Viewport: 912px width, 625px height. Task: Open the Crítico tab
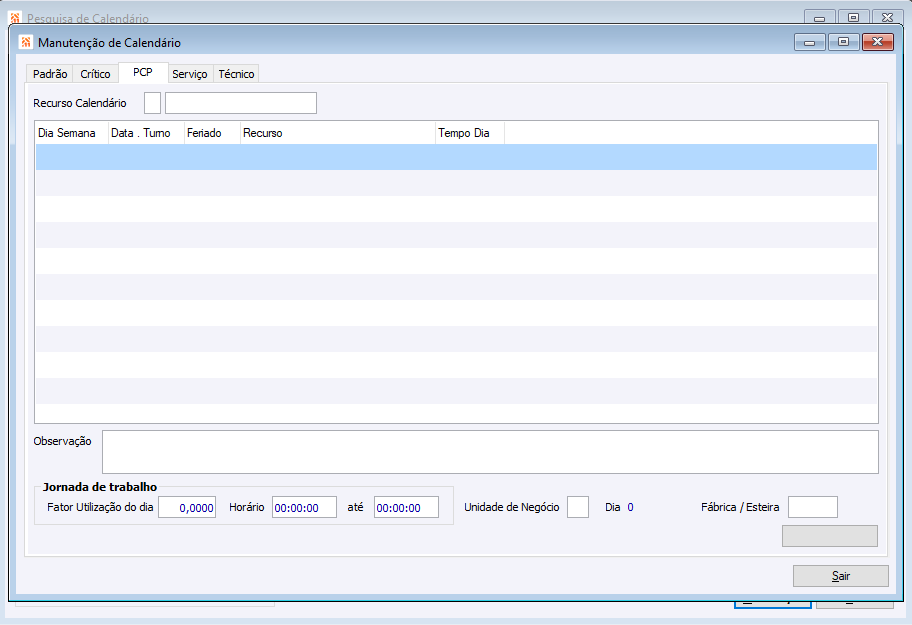point(95,74)
